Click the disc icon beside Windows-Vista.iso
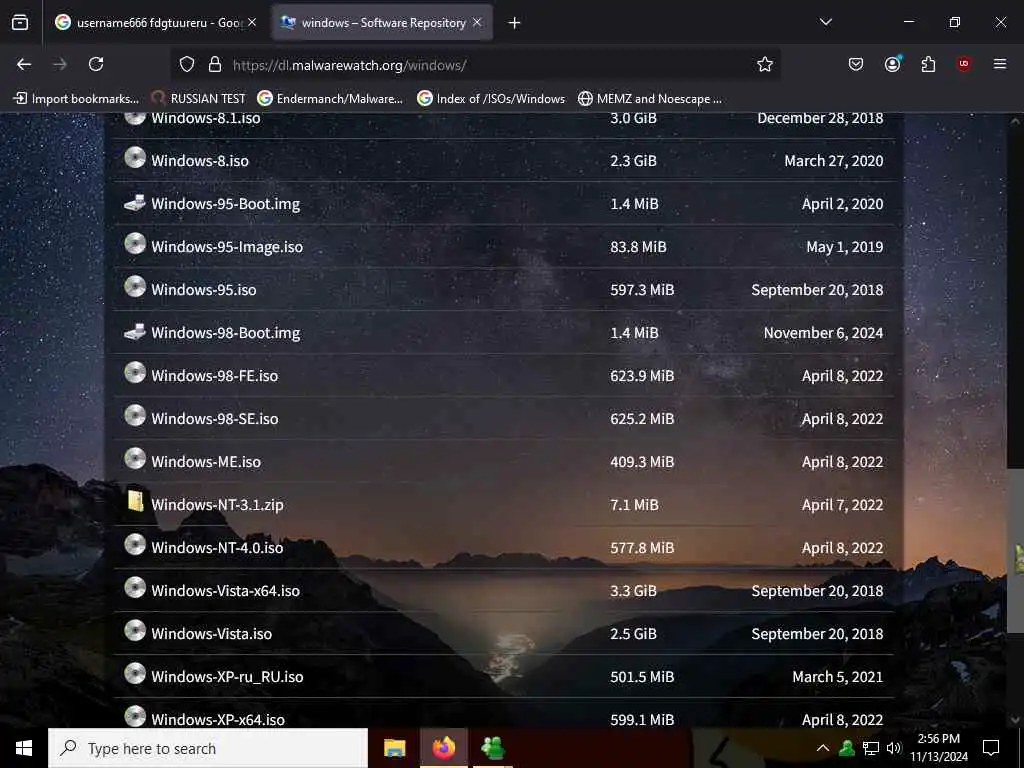Viewport: 1024px width, 768px height. [x=135, y=630]
